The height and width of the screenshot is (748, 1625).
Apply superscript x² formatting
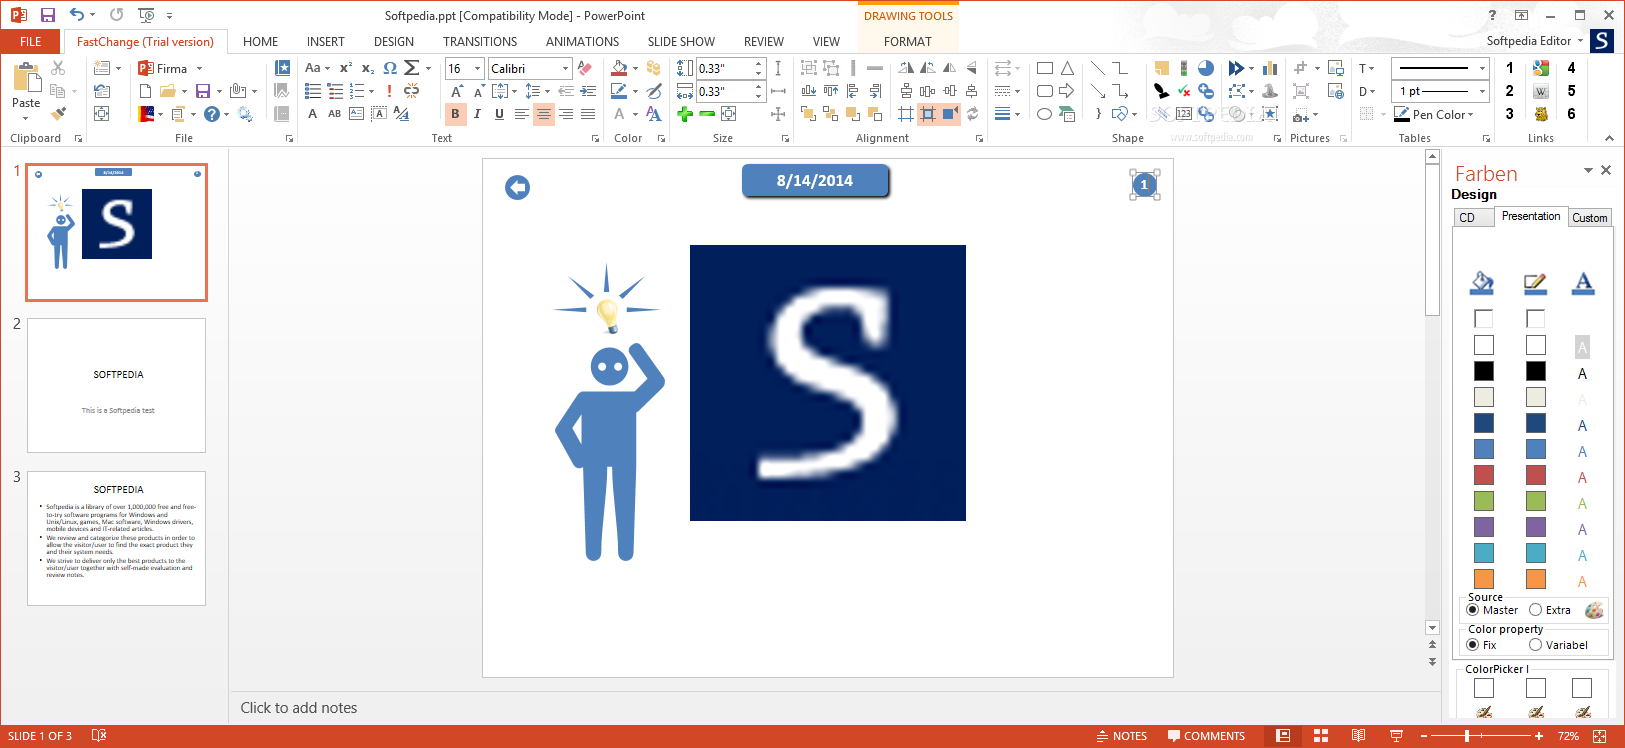point(346,68)
